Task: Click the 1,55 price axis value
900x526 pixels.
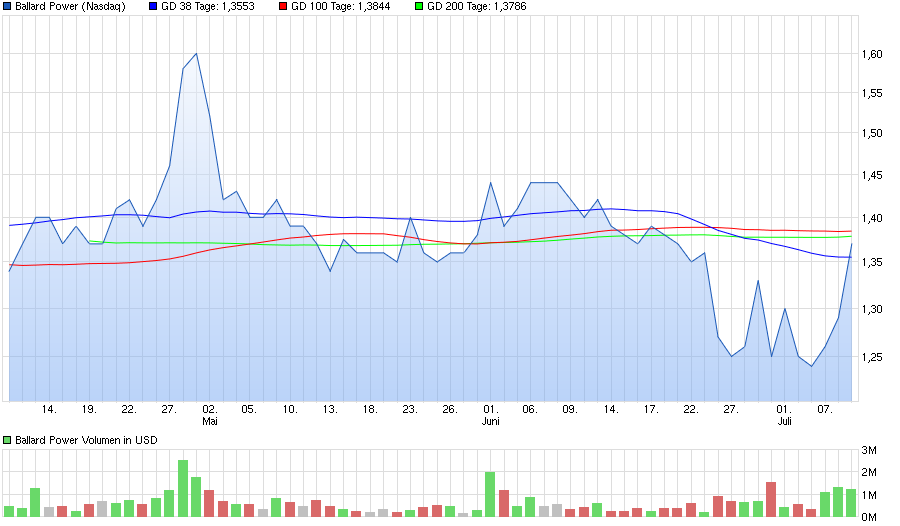Action: click(x=872, y=93)
